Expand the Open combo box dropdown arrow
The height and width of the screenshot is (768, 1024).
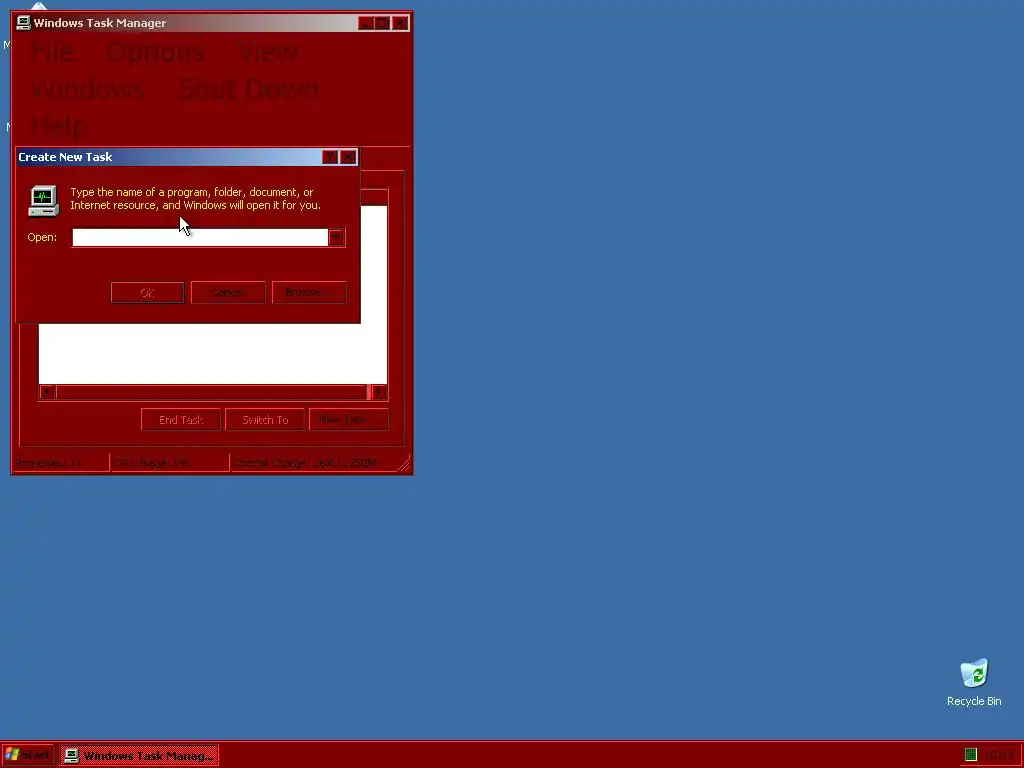[x=336, y=238]
